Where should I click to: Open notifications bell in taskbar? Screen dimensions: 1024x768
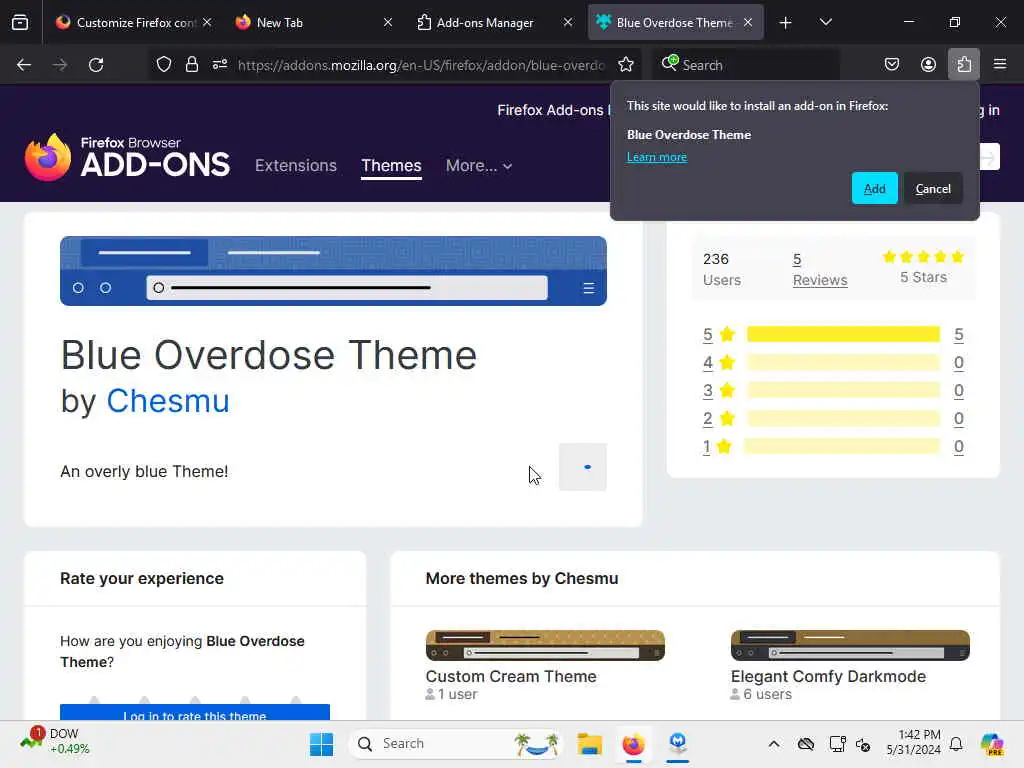[956, 744]
